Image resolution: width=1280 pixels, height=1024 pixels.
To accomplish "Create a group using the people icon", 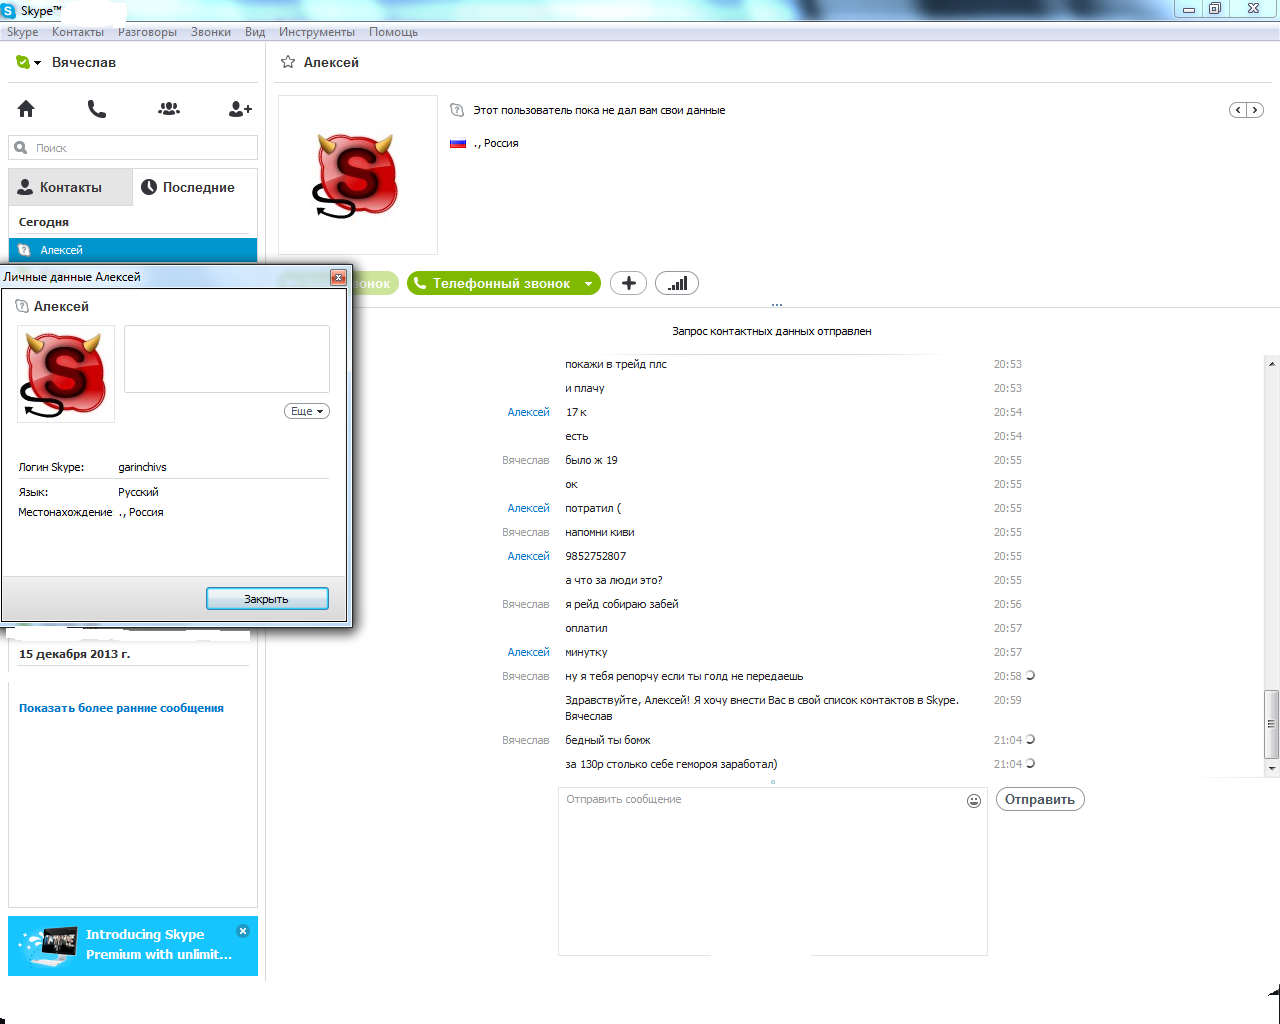I will click(x=169, y=108).
